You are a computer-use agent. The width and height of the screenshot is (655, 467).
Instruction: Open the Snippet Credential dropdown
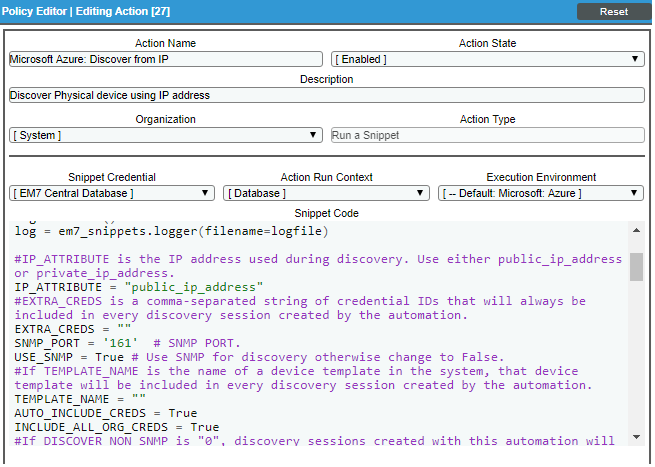pyautogui.click(x=111, y=192)
